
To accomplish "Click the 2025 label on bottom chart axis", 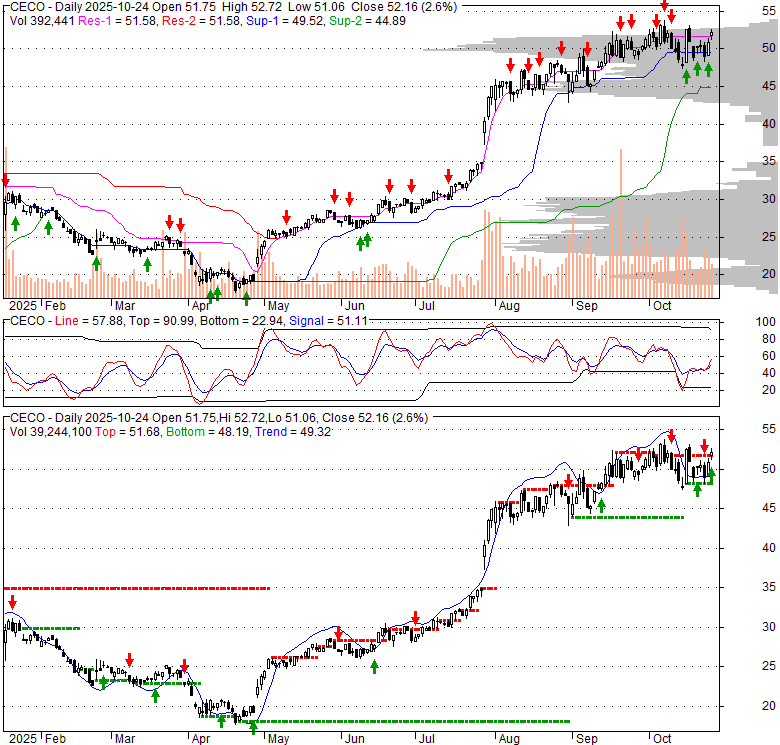I will click(23, 739).
